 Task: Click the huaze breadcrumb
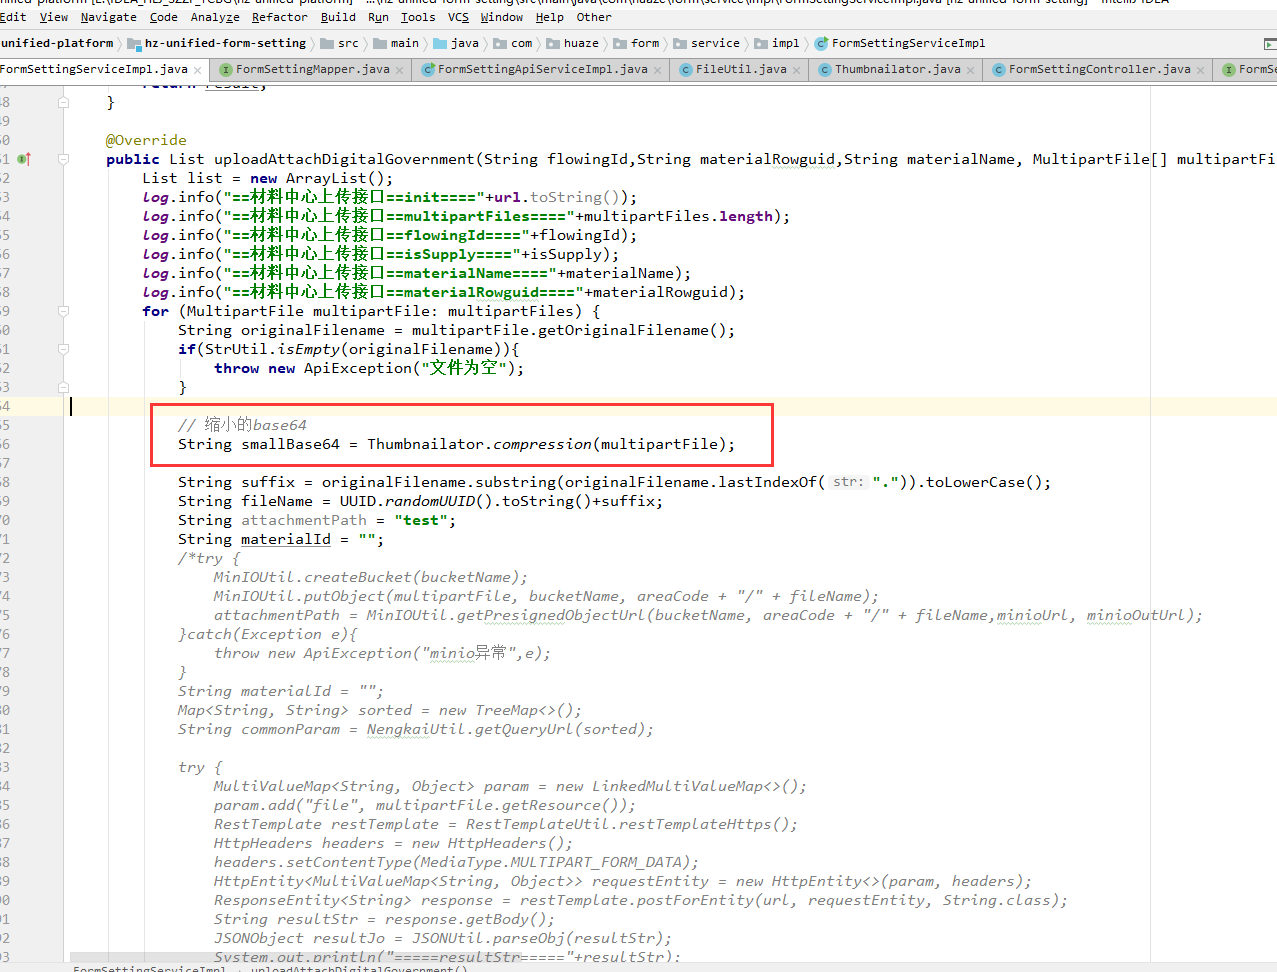(581, 43)
